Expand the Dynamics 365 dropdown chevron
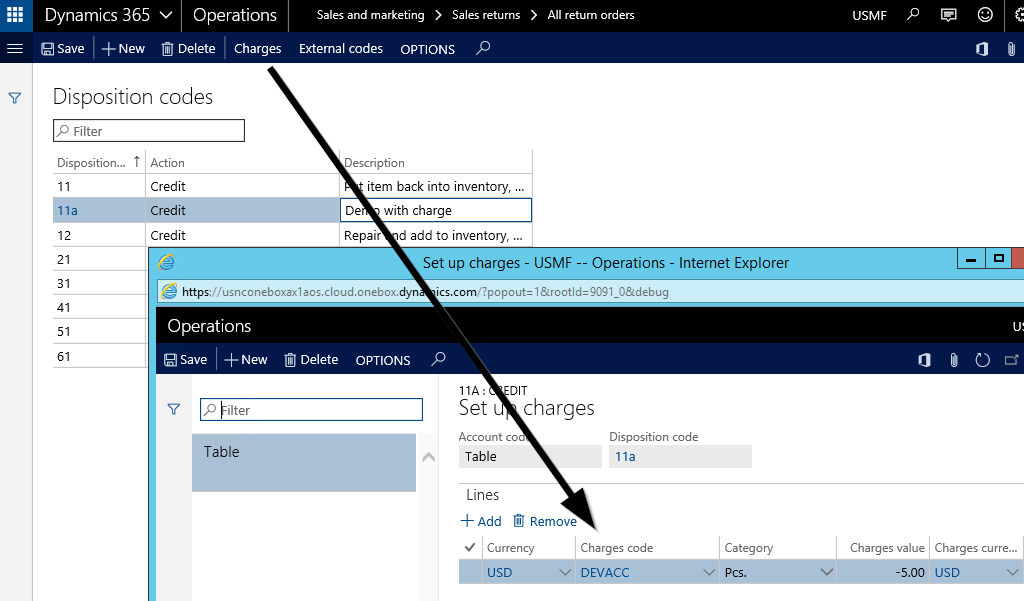The width and height of the screenshot is (1024, 601). 165,15
